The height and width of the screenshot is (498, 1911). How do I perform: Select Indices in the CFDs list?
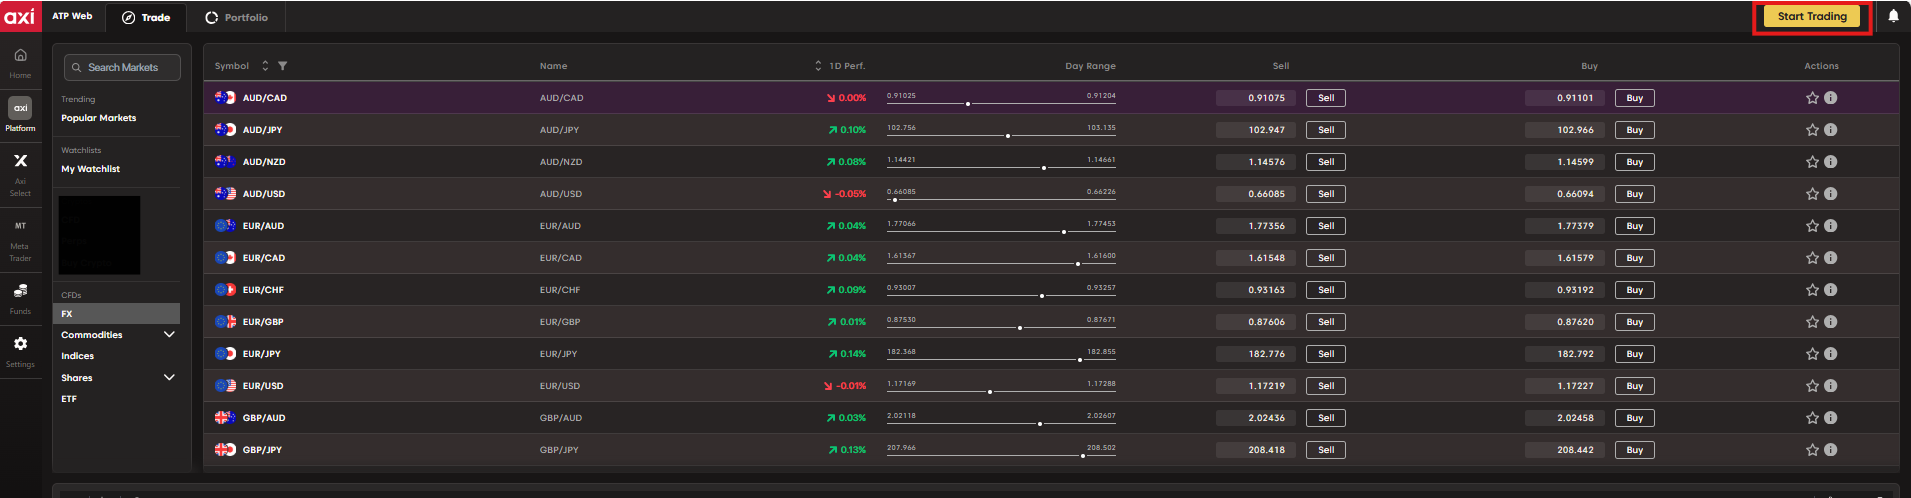[x=78, y=356]
